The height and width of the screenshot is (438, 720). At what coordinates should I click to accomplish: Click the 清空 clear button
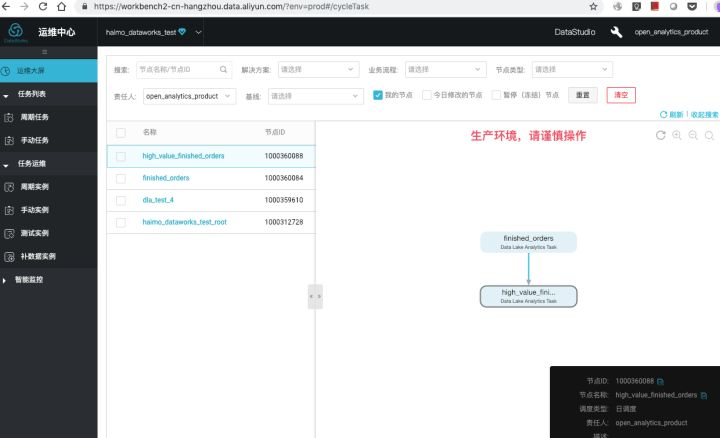click(621, 95)
